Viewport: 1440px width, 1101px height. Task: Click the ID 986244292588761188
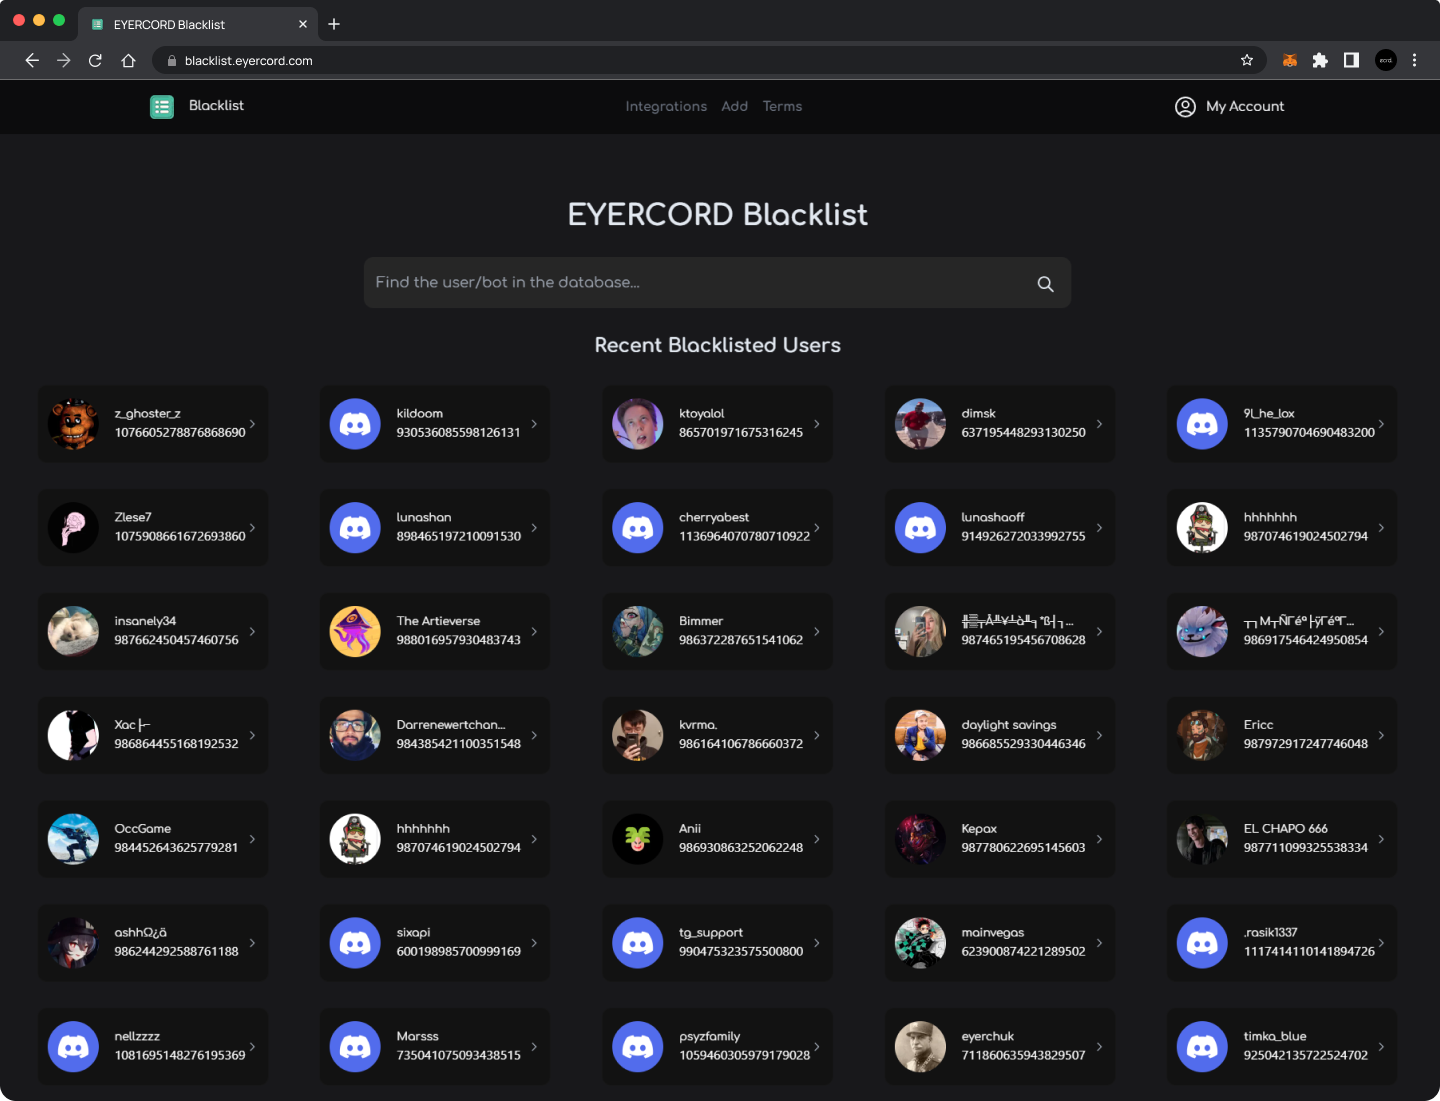[176, 952]
